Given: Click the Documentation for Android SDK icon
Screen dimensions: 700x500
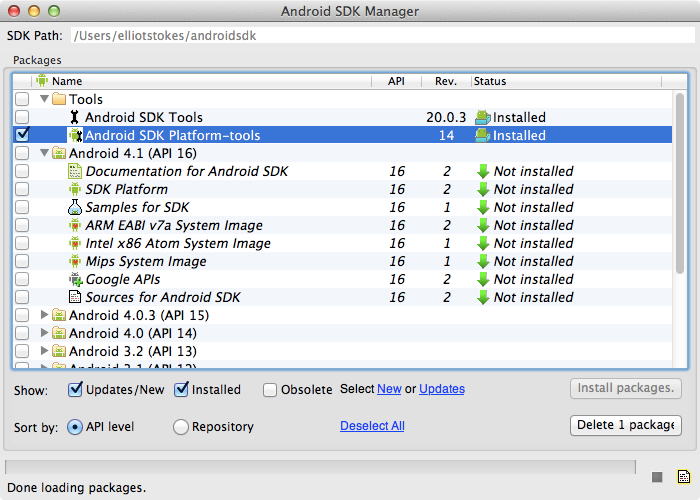Looking at the screenshot, I should tap(75, 171).
